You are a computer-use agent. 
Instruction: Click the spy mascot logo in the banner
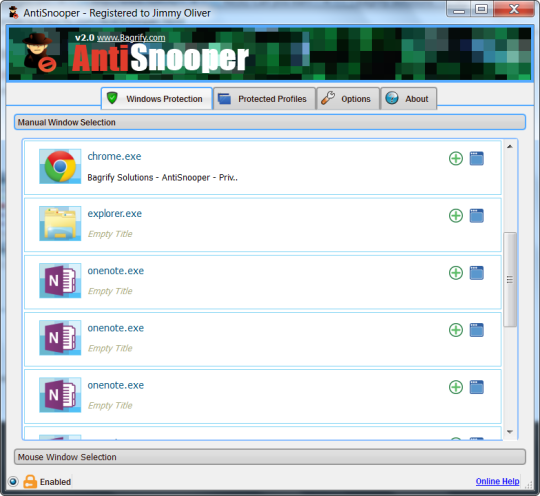[x=39, y=52]
